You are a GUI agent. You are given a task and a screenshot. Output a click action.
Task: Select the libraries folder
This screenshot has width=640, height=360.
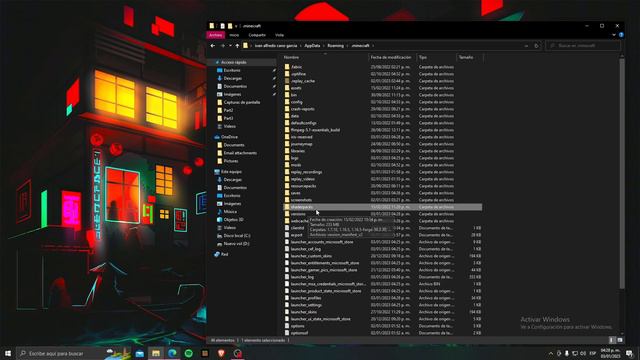[x=298, y=151]
